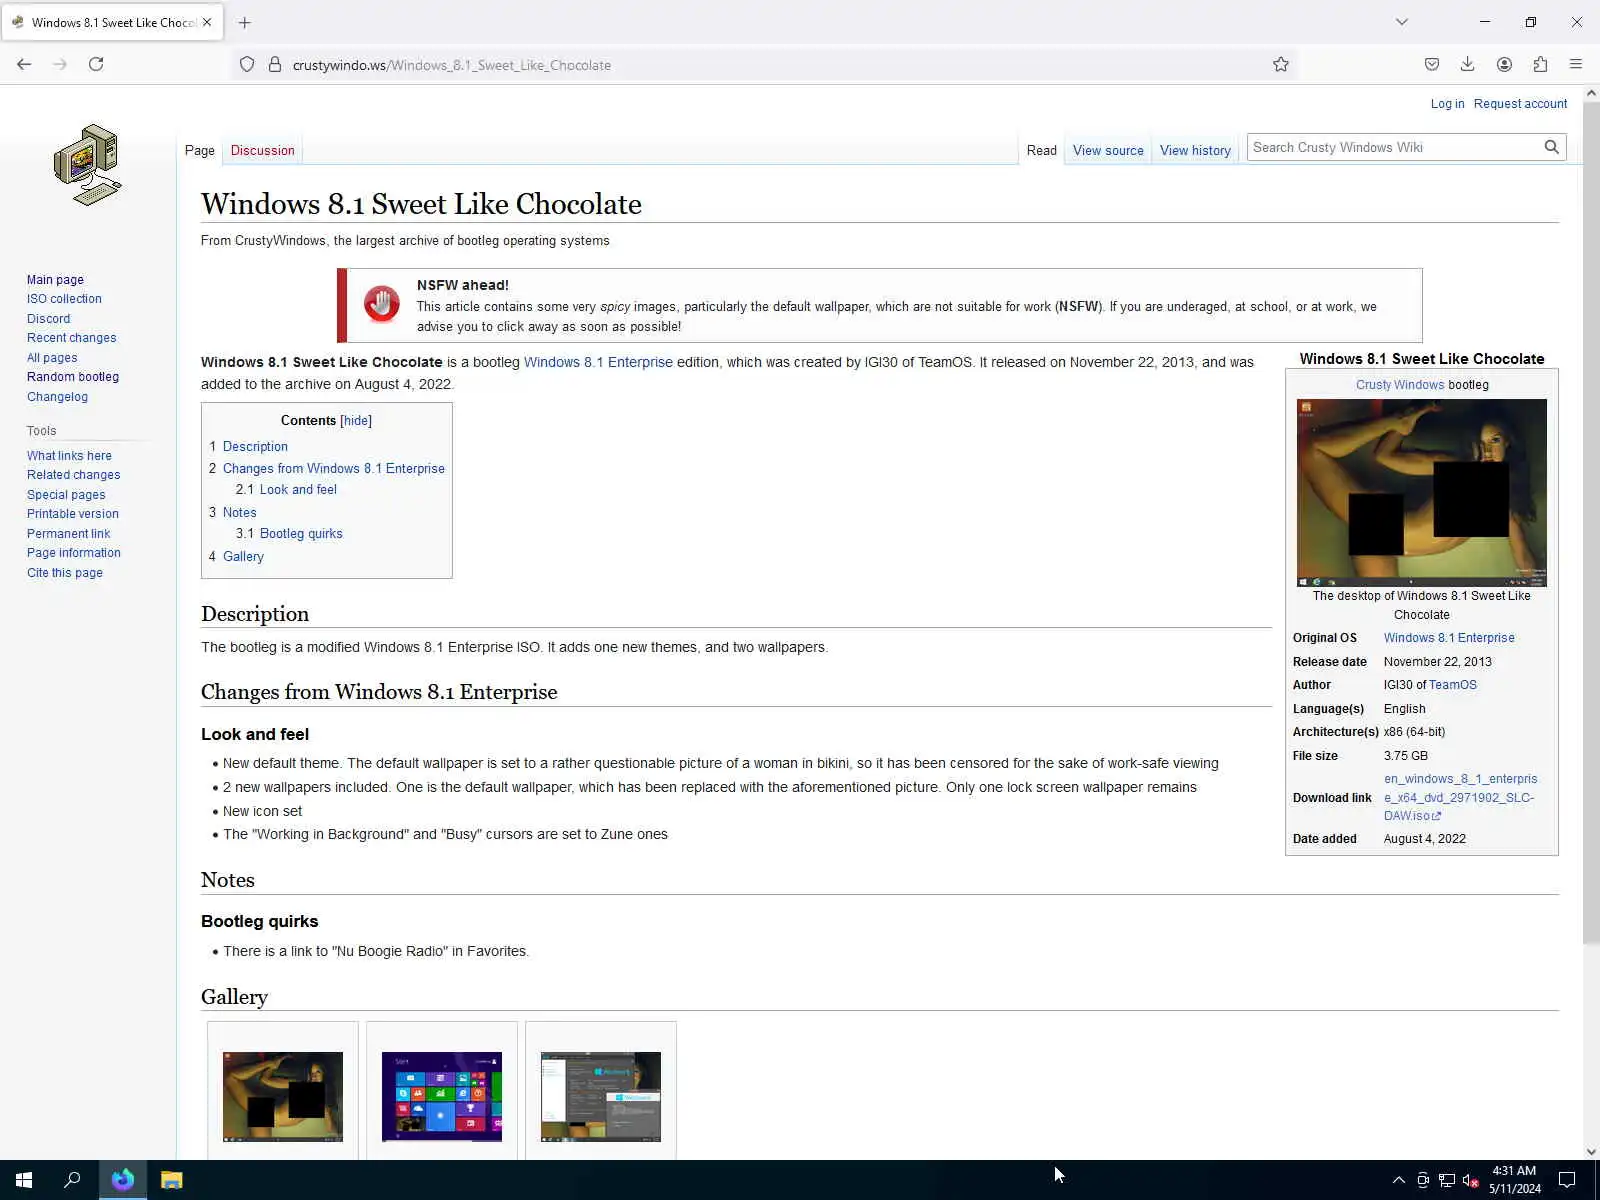Download the ISO via infobox link
Viewport: 1600px width, 1200px height.
point(1461,798)
